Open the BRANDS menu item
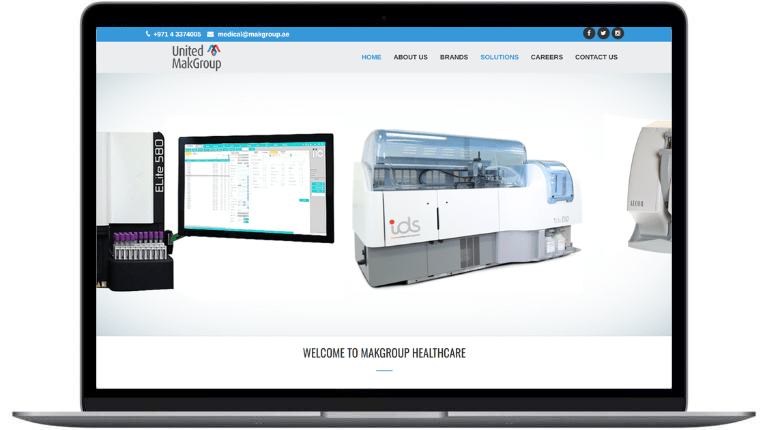The image size is (768, 430). pyautogui.click(x=454, y=57)
